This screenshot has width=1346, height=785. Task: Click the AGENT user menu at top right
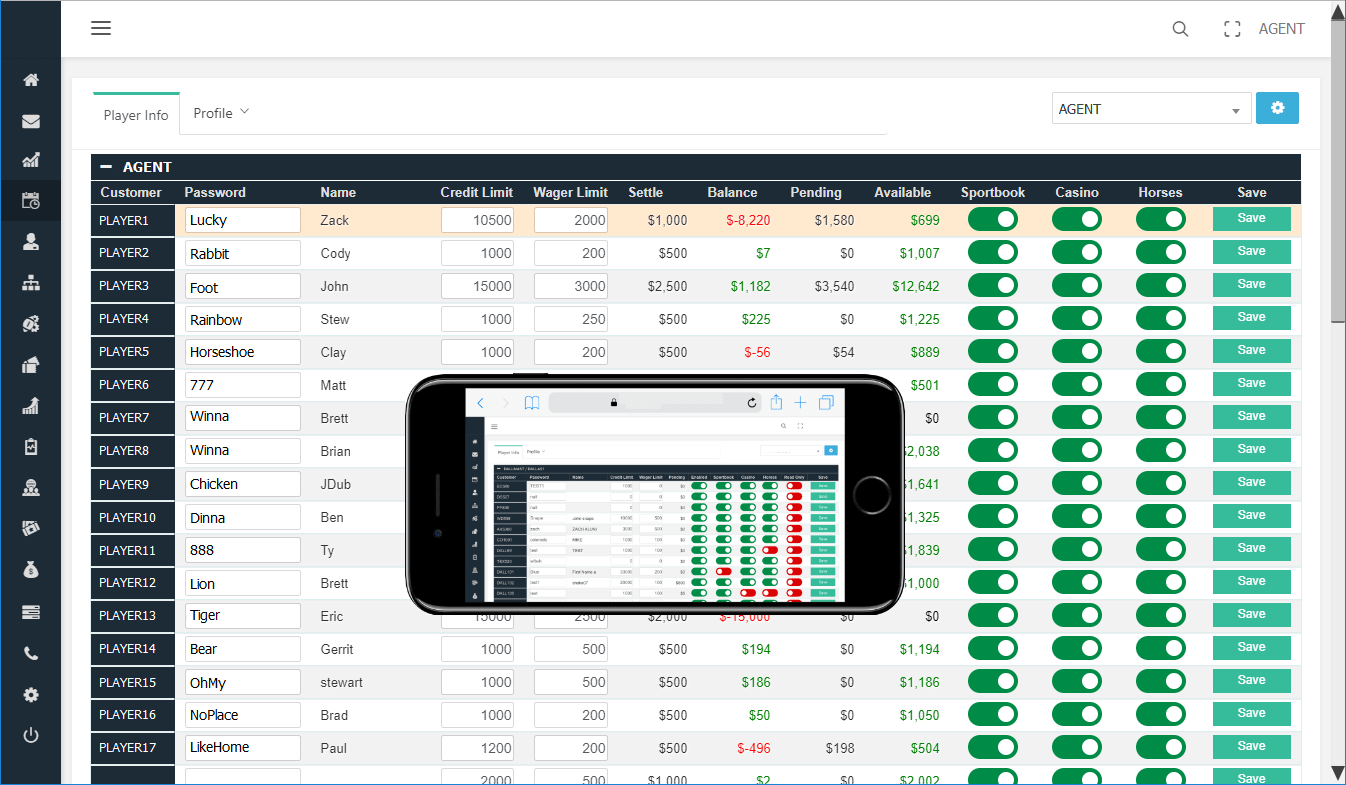[x=1281, y=29]
